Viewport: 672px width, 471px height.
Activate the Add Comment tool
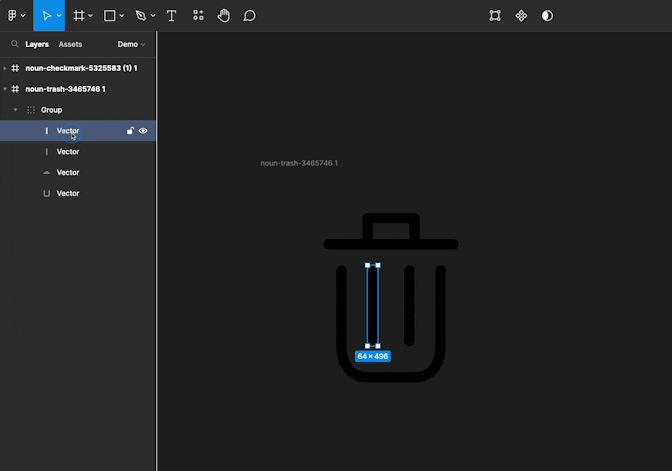click(x=250, y=16)
